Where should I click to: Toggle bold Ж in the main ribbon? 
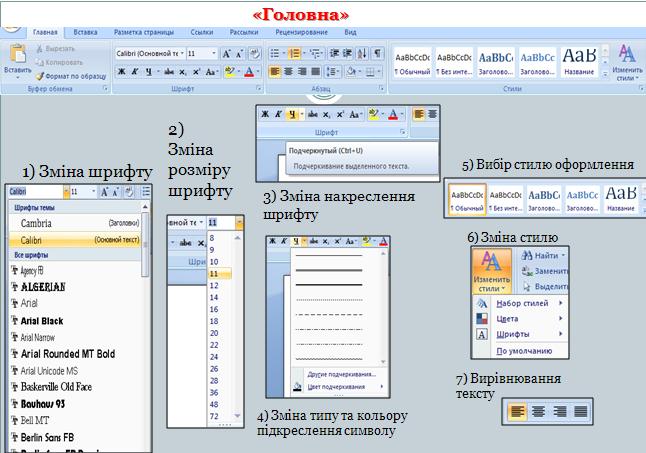pos(122,72)
